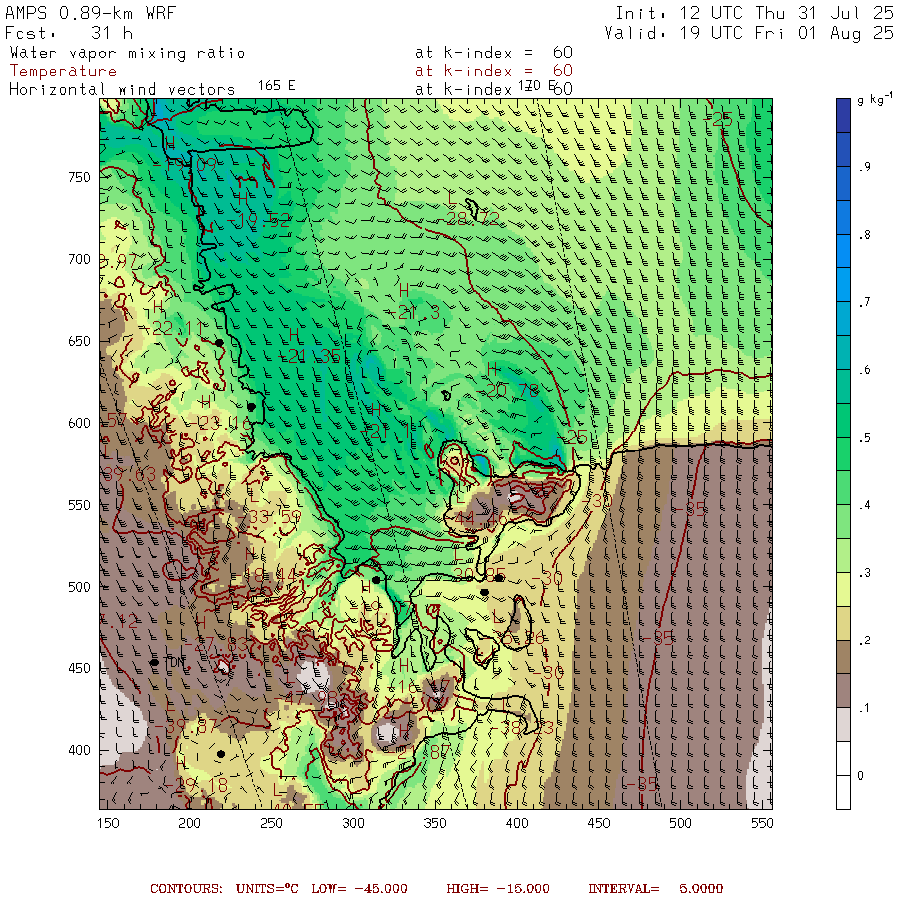The image size is (900, 900).
Task: Click the 'g kg-1' colorbar units label
Action: [x=874, y=99]
